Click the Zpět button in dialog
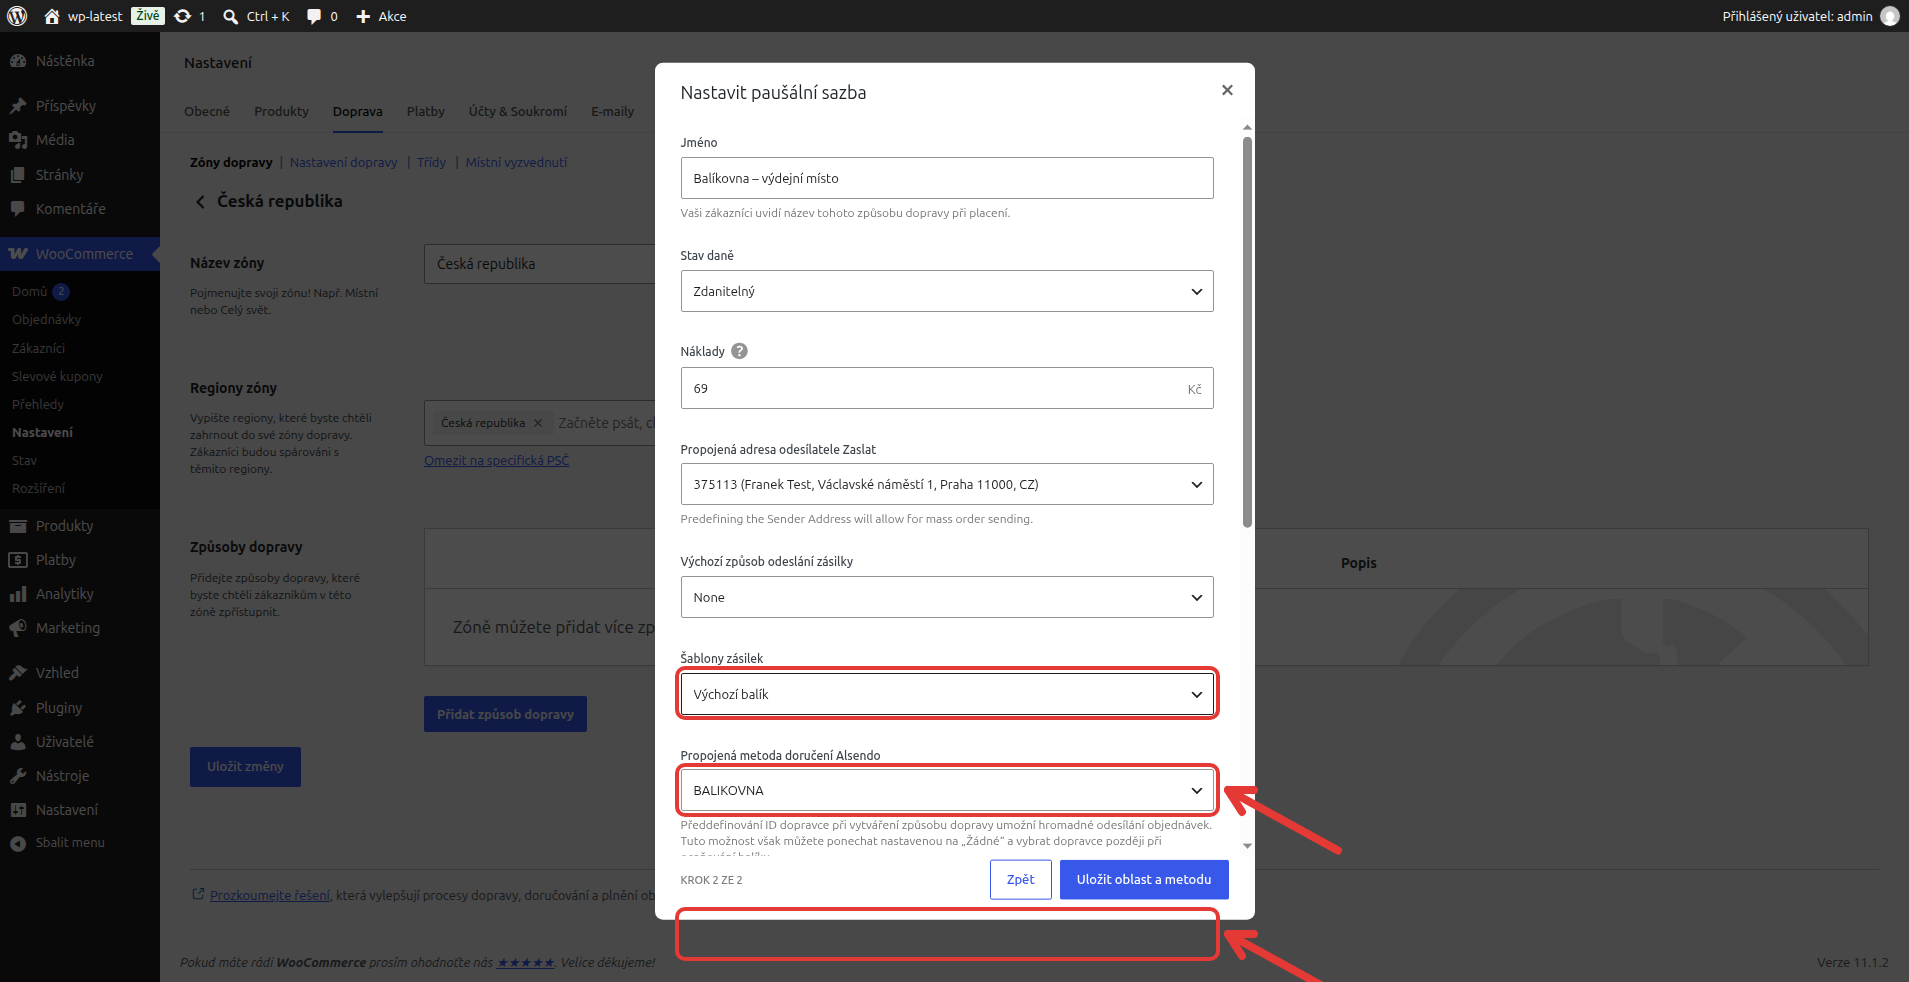The height and width of the screenshot is (982, 1909). click(1021, 880)
